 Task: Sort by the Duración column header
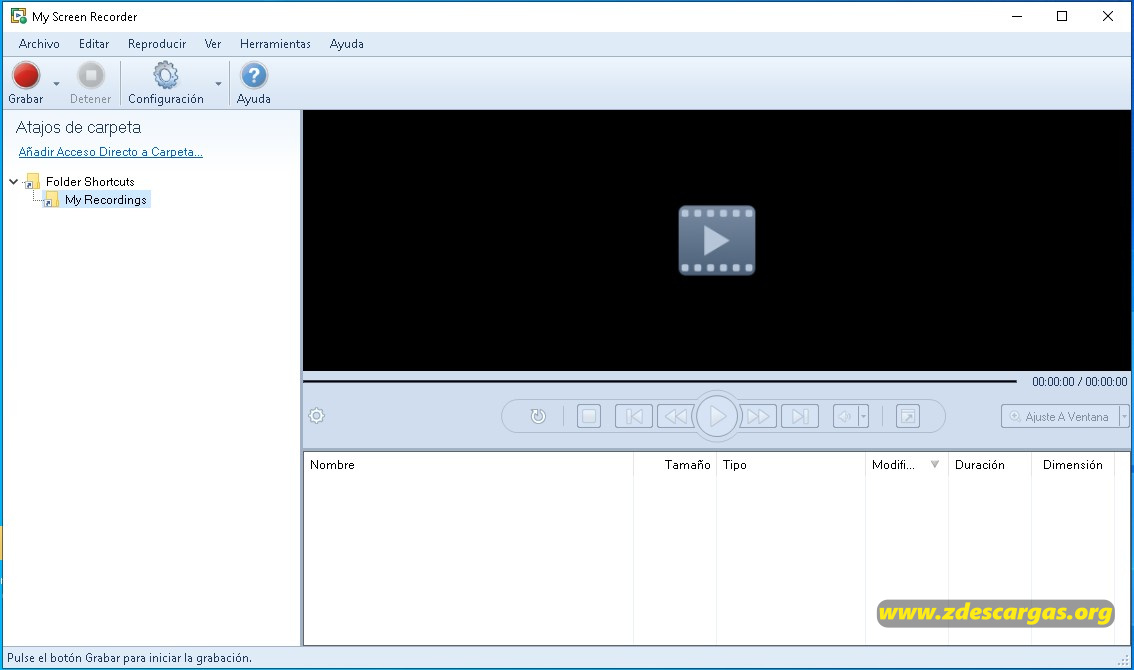tap(989, 465)
